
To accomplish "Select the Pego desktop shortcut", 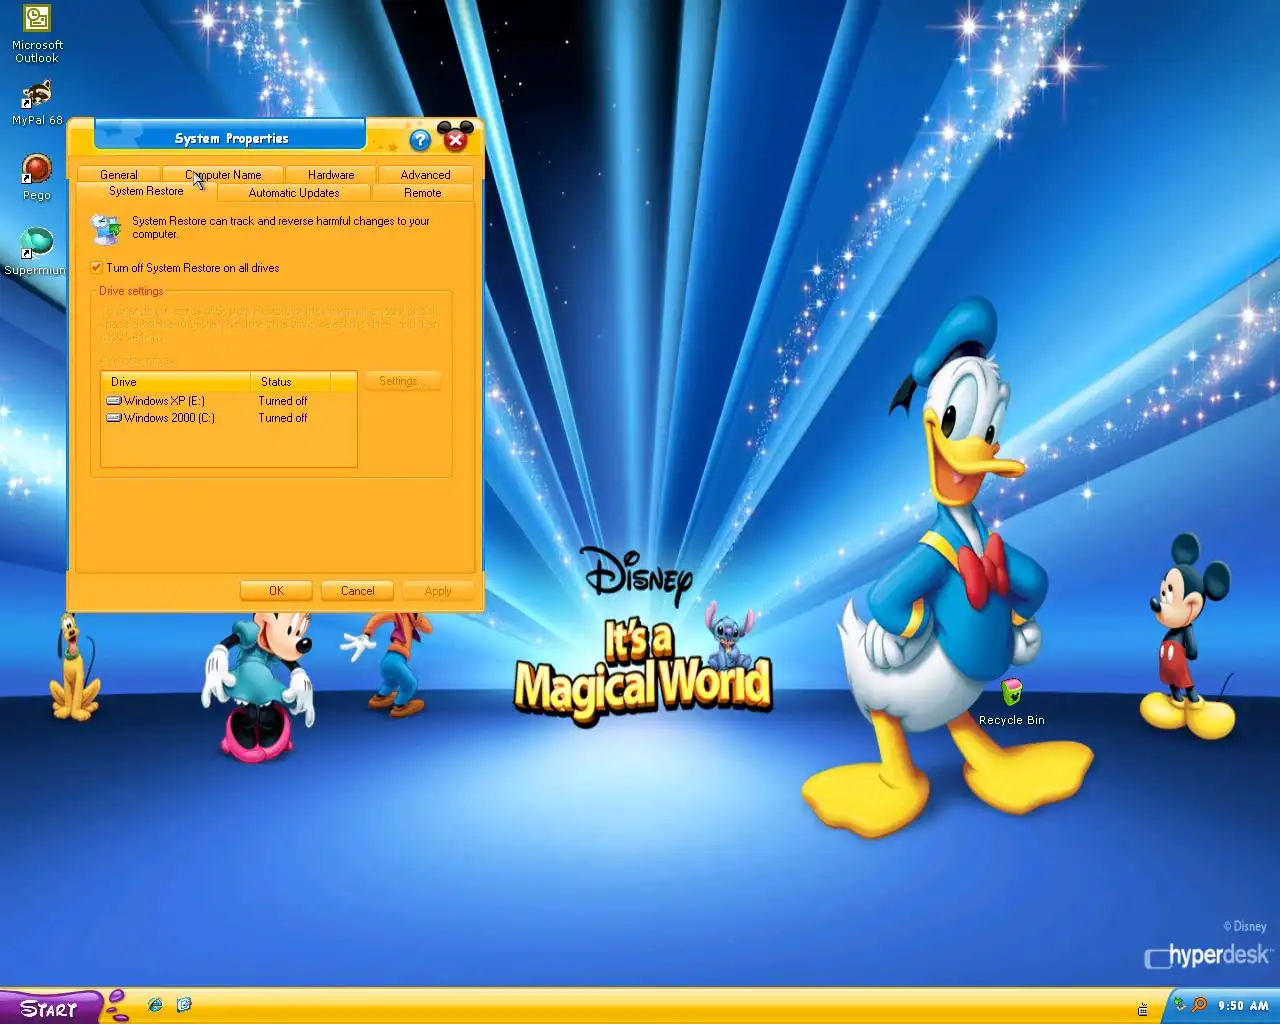I will [37, 178].
